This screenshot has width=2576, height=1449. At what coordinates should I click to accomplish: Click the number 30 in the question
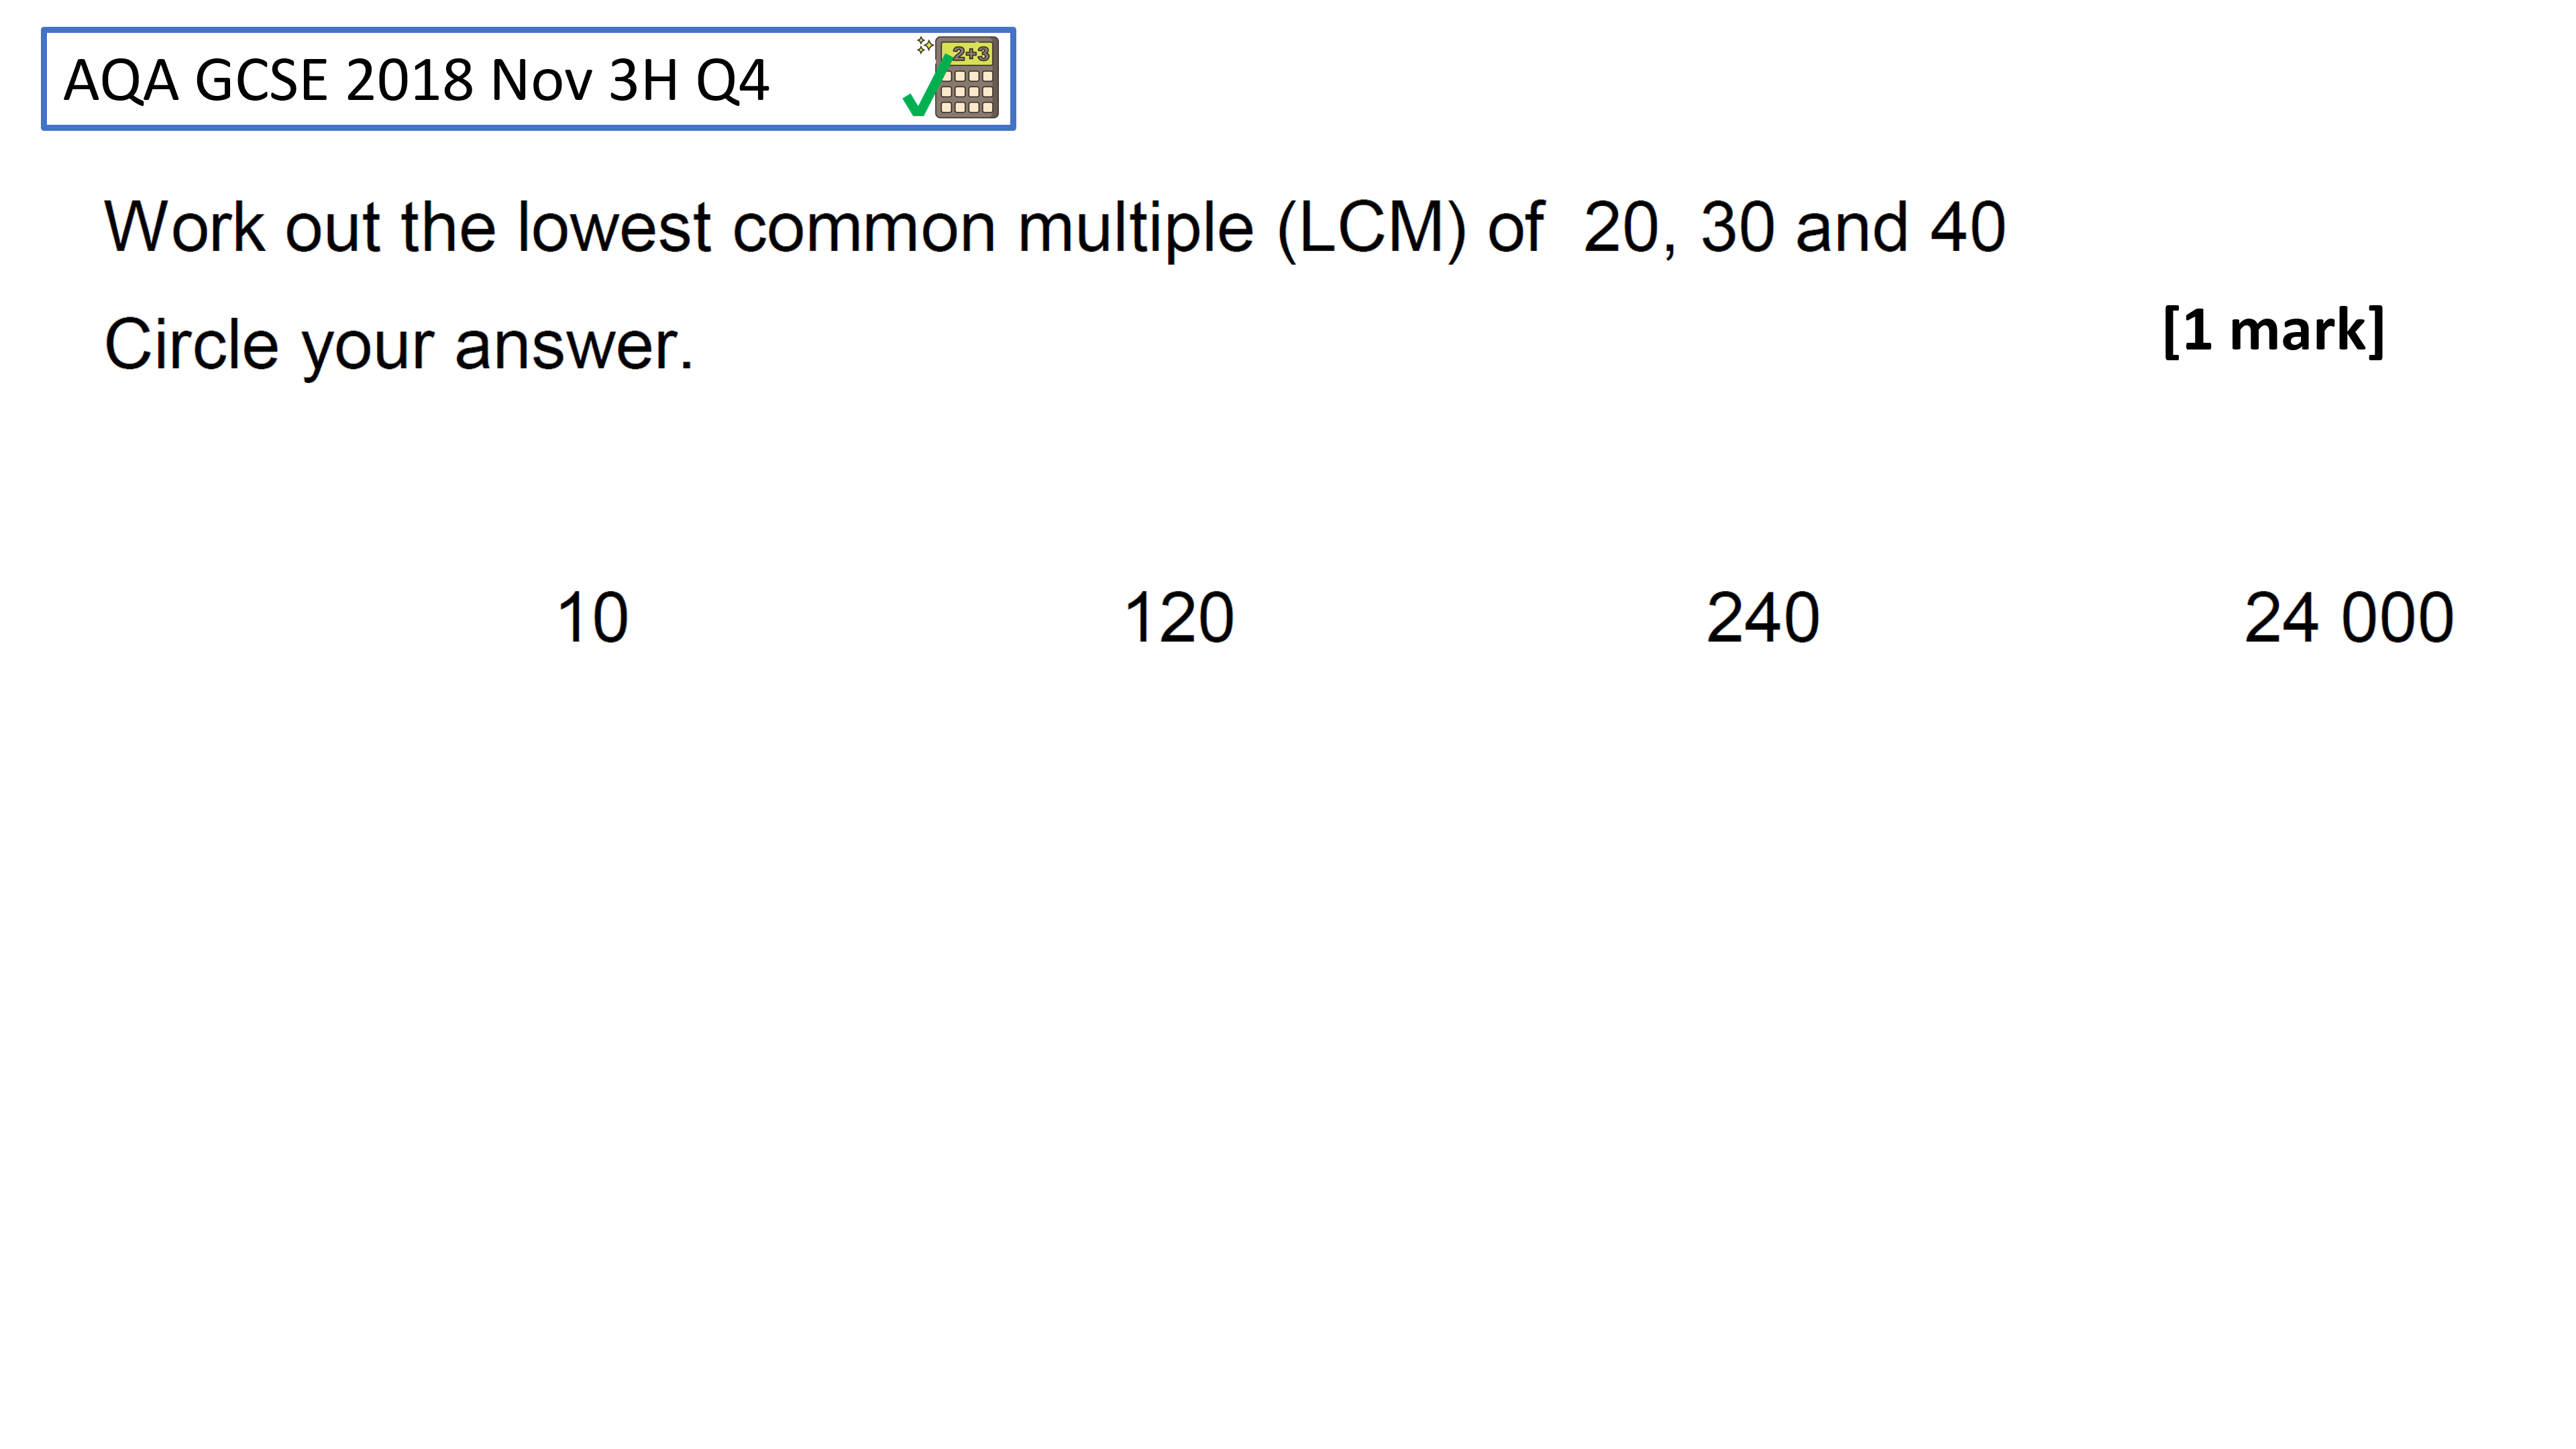pos(1737,227)
